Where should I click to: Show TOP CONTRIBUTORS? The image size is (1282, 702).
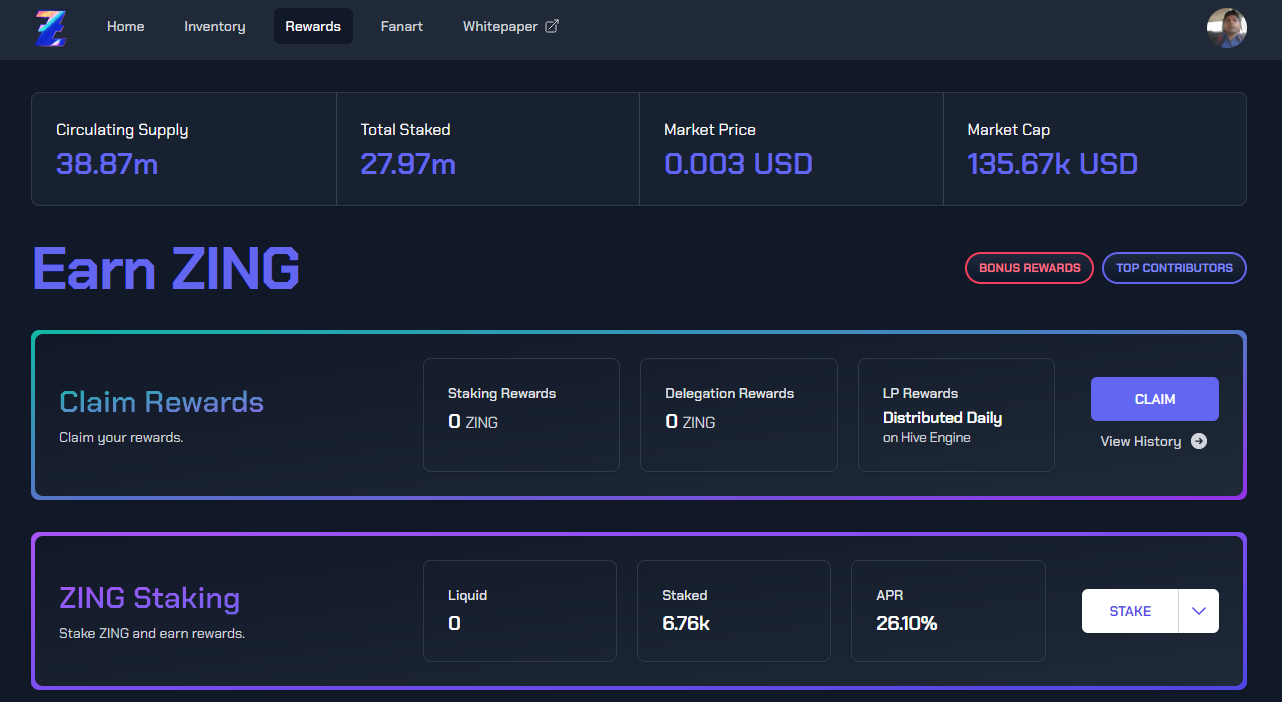1174,268
